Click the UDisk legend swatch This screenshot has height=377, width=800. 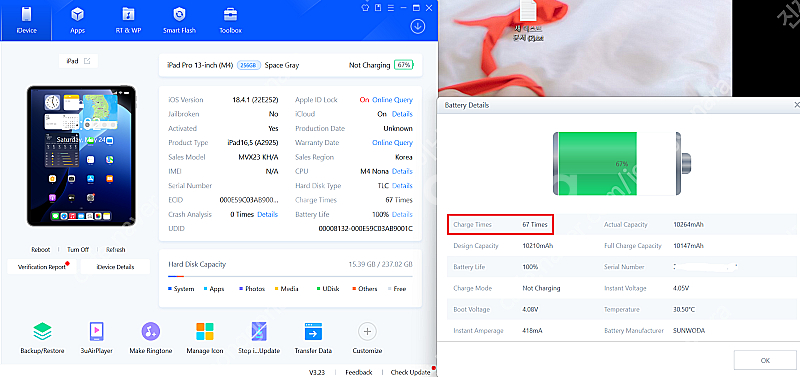point(318,289)
